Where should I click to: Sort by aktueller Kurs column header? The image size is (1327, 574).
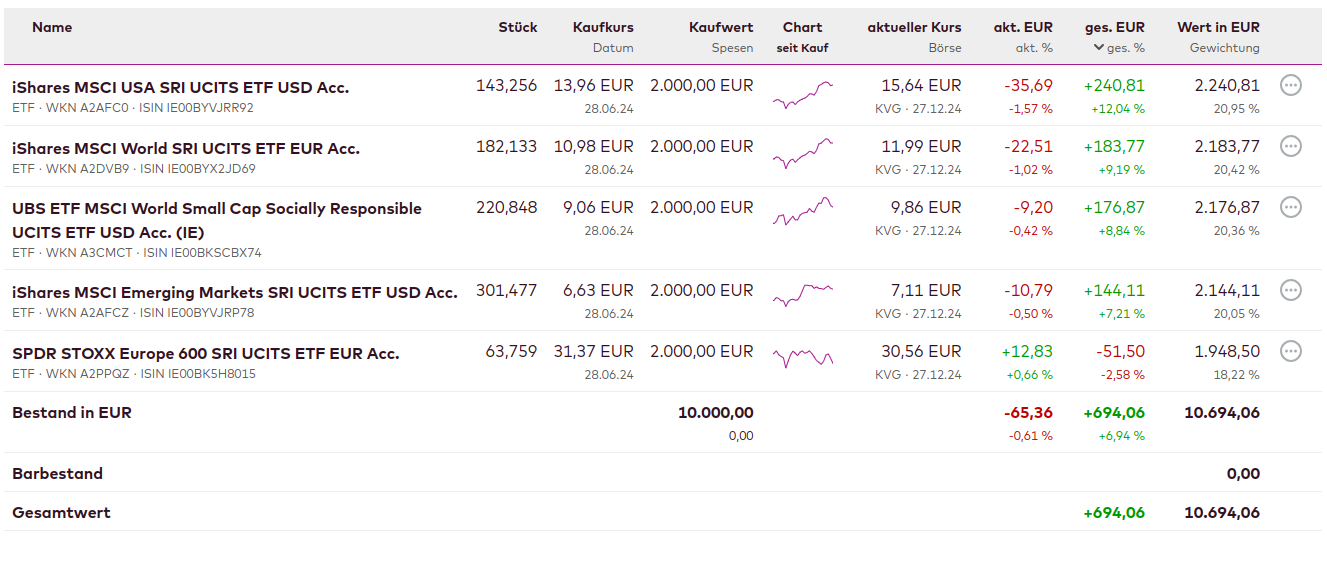point(914,28)
